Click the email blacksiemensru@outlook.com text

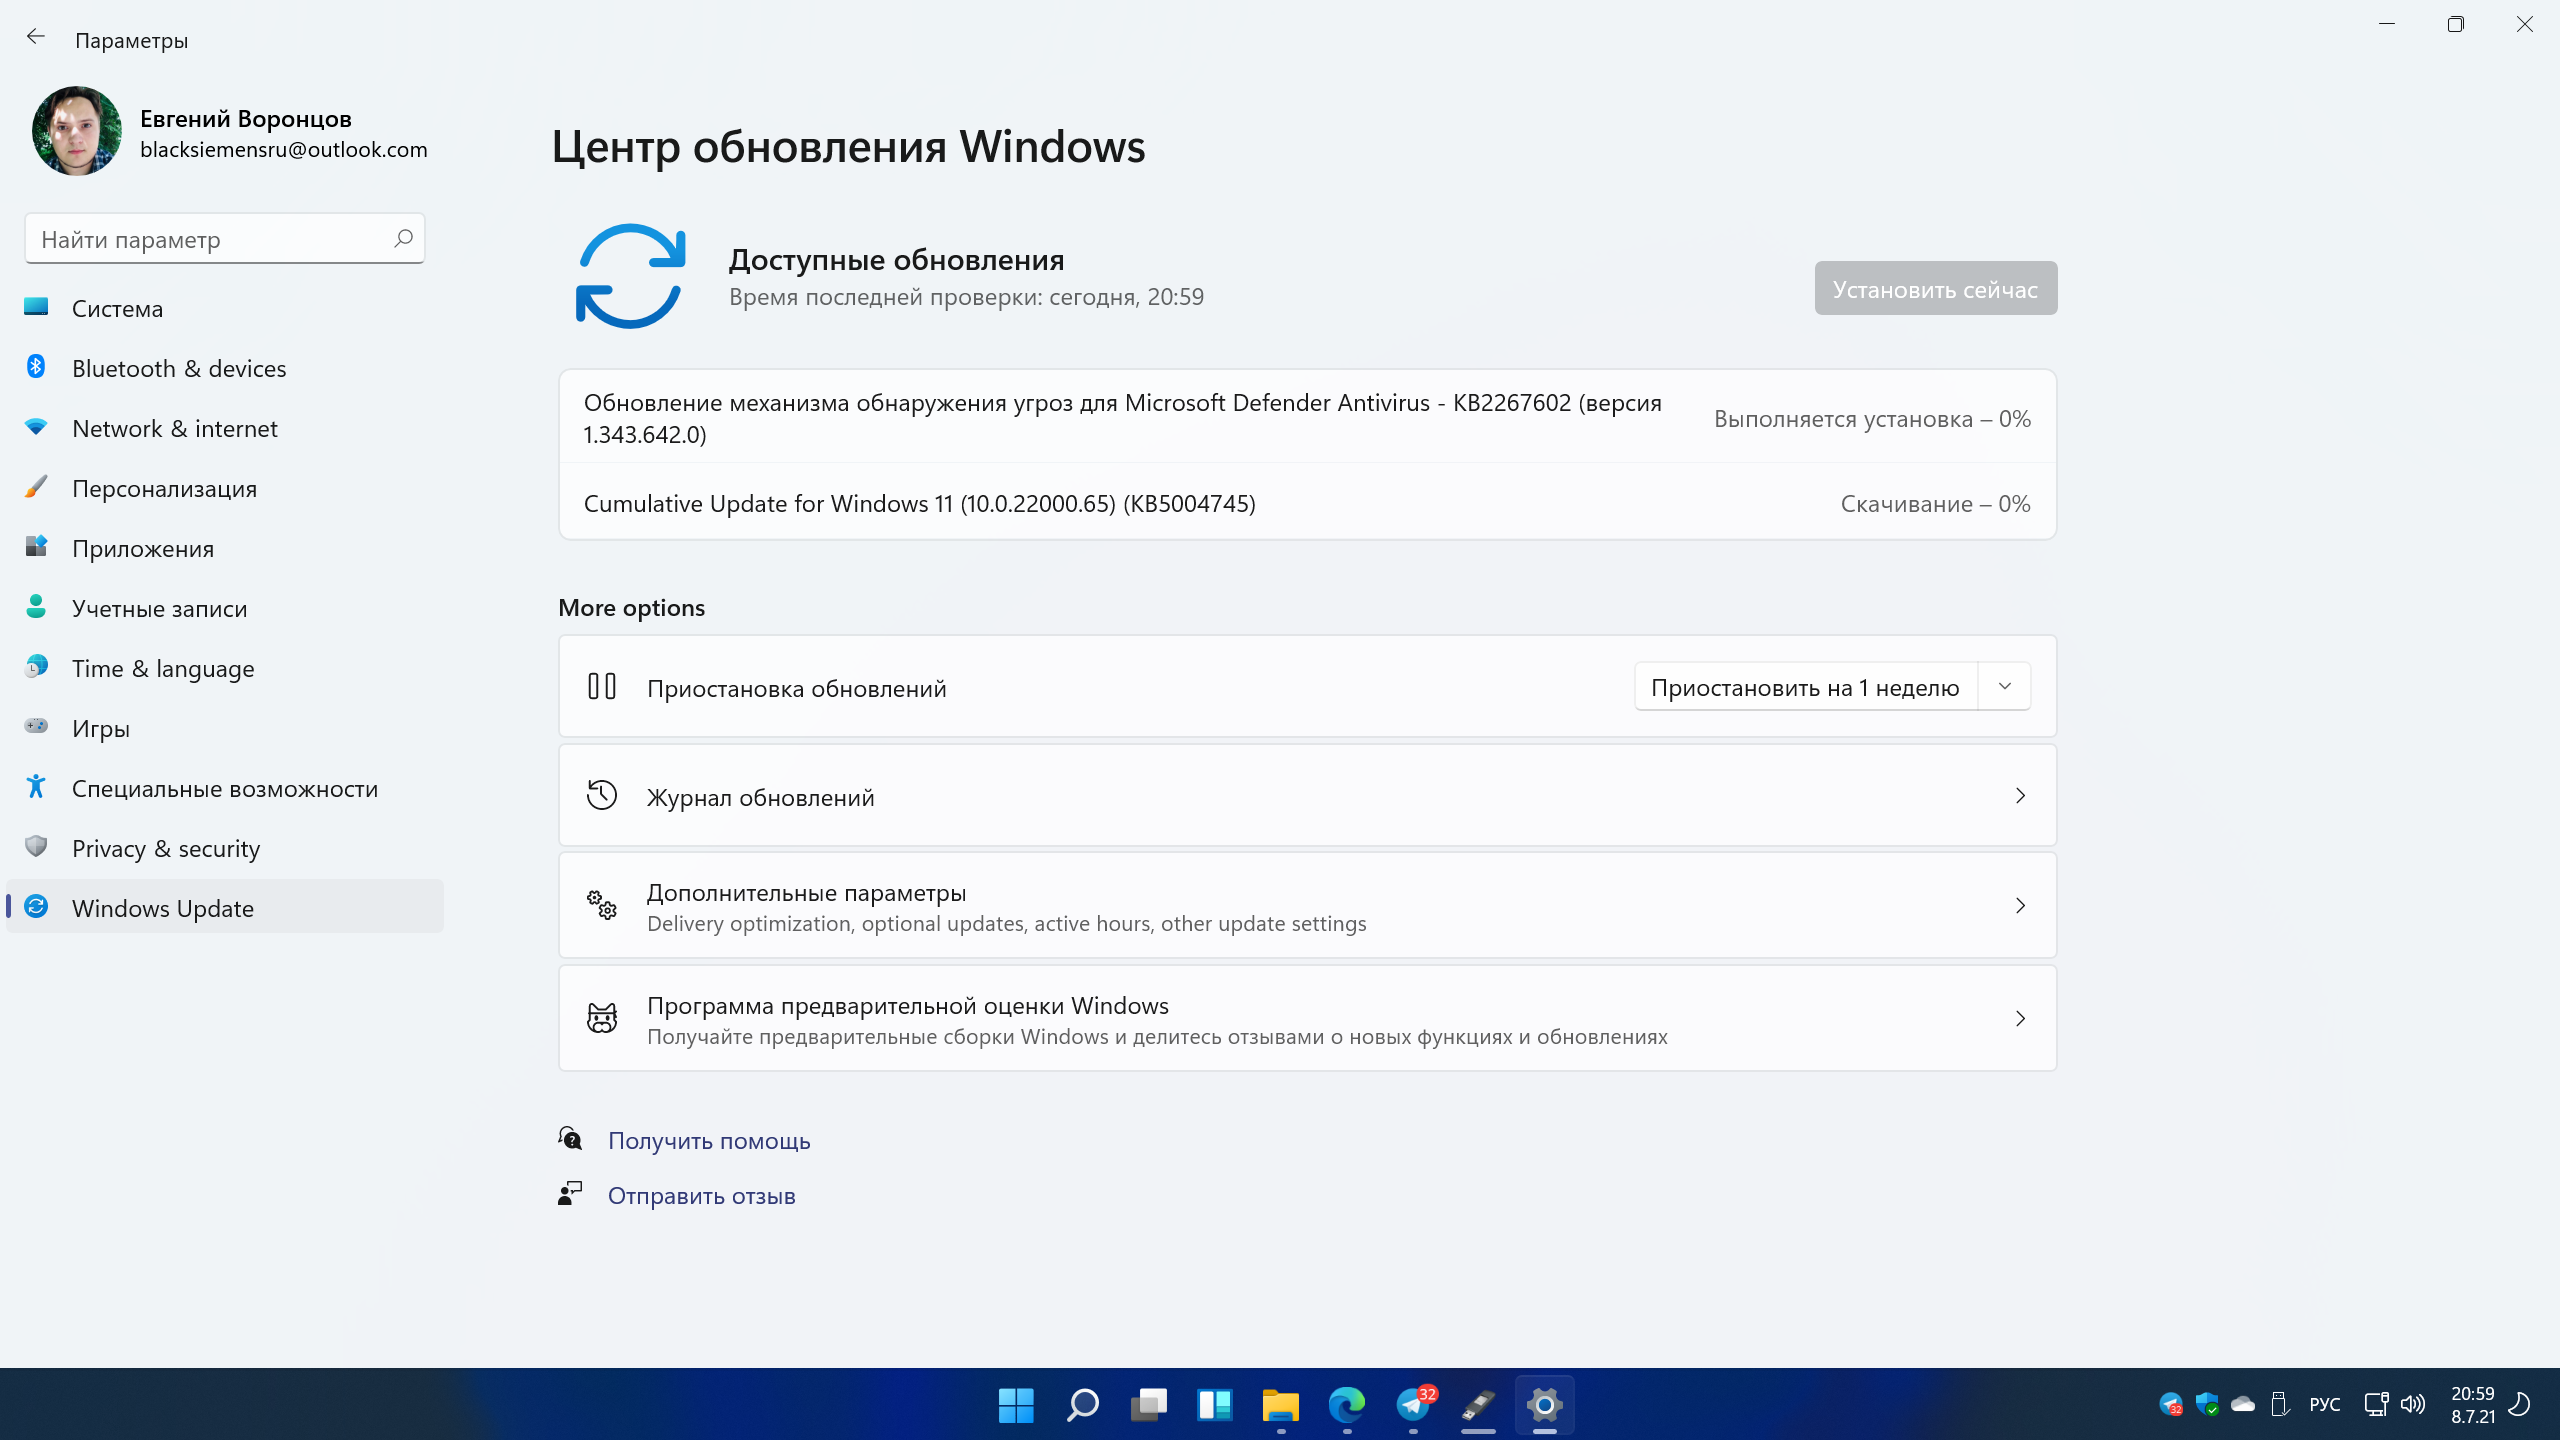(284, 149)
